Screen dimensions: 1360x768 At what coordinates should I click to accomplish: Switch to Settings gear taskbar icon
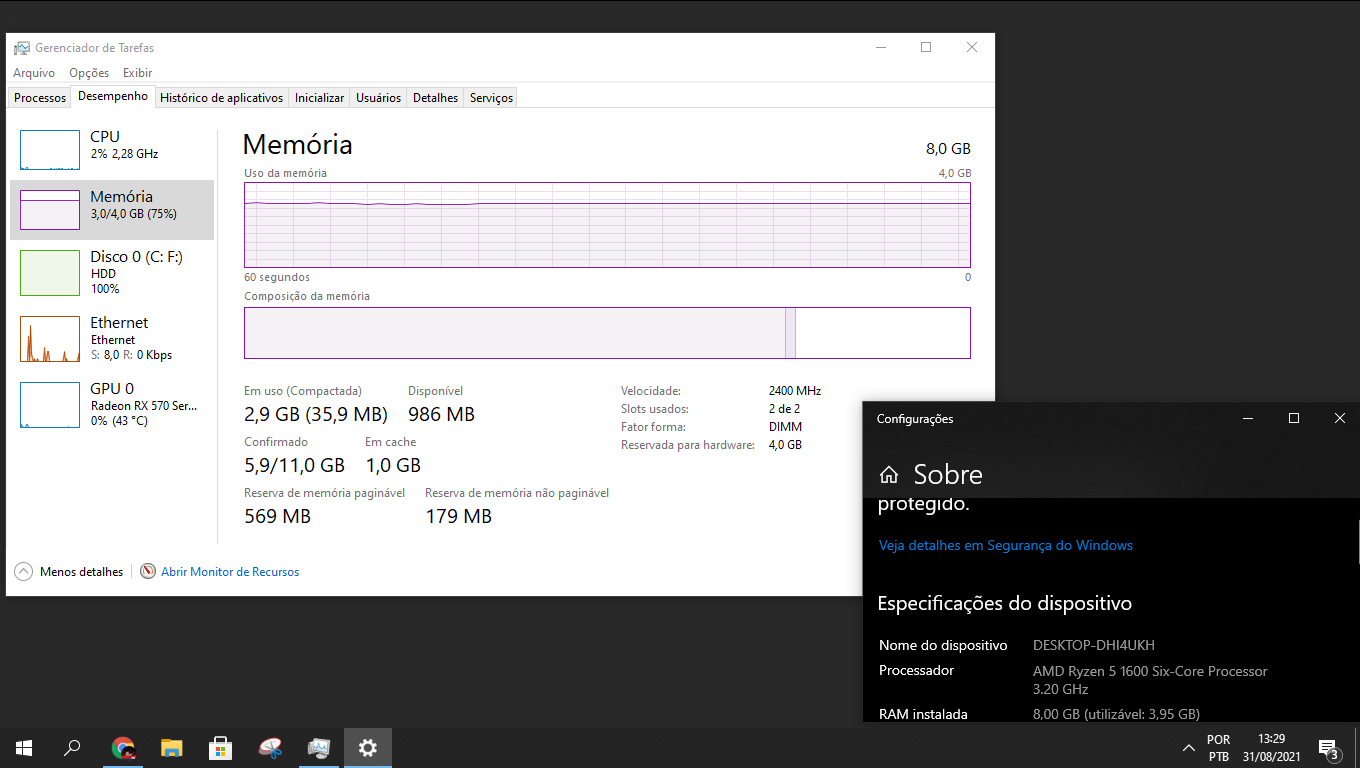point(368,748)
